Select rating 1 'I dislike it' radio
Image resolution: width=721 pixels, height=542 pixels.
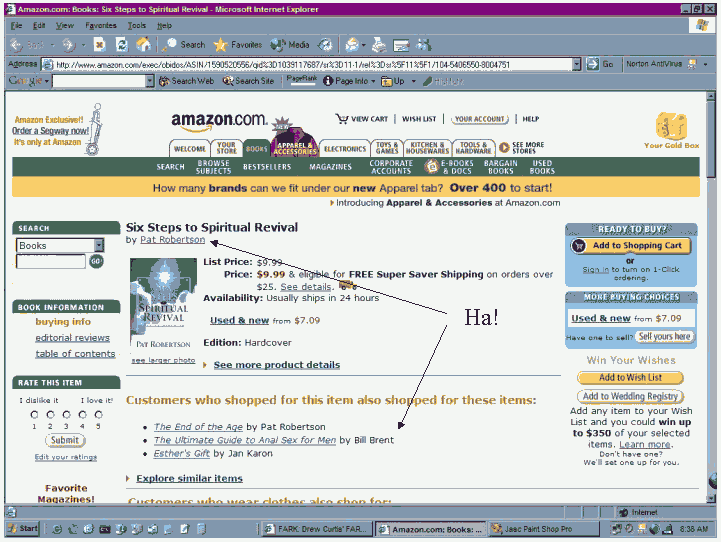pyautogui.click(x=34, y=414)
